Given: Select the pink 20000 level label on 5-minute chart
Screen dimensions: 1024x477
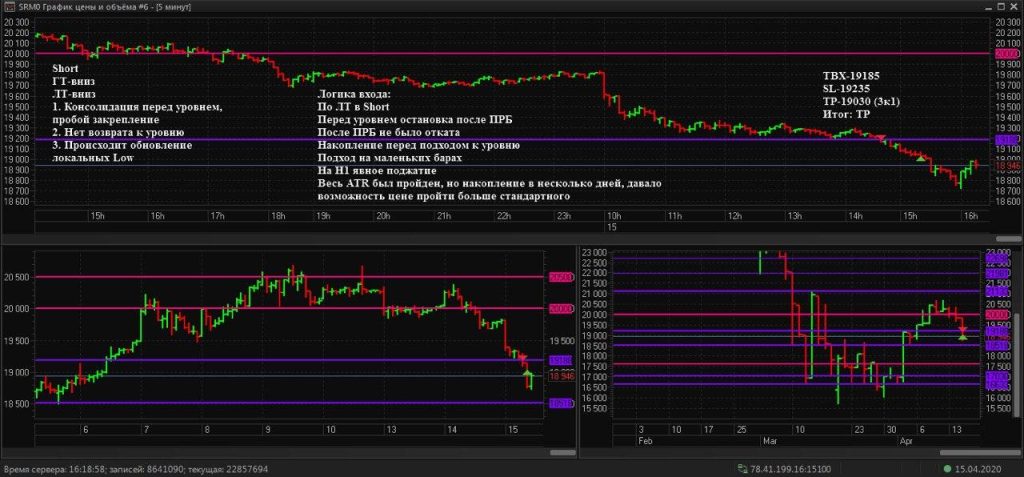Looking at the screenshot, I should point(1006,53).
